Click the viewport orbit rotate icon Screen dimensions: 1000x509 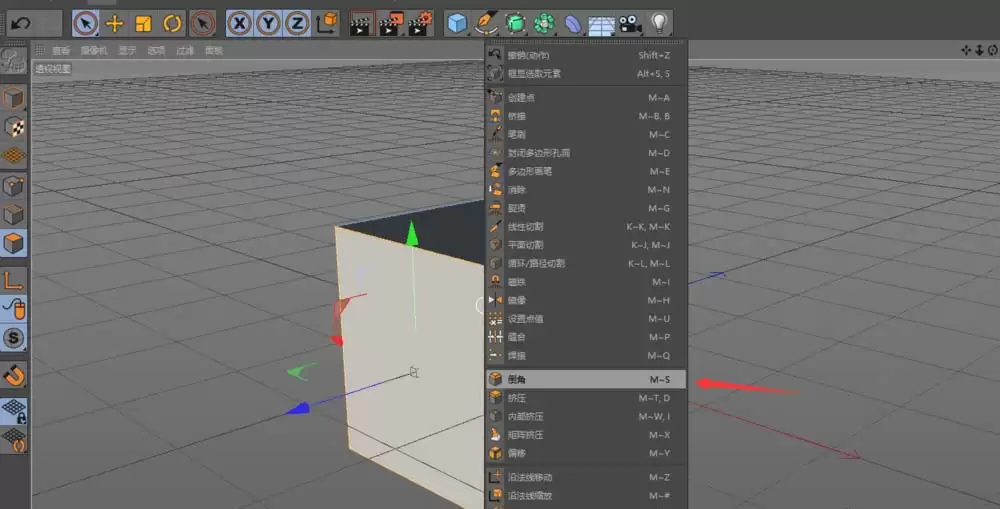coord(992,50)
